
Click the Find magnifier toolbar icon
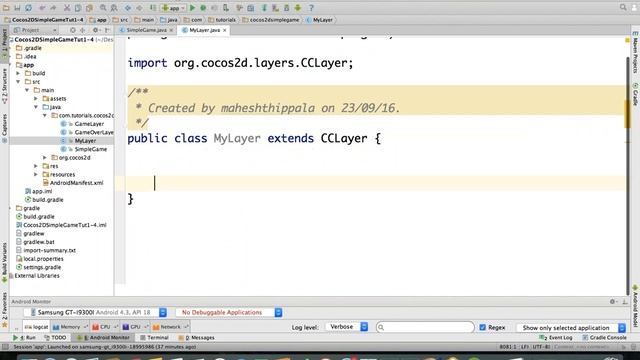103,8
